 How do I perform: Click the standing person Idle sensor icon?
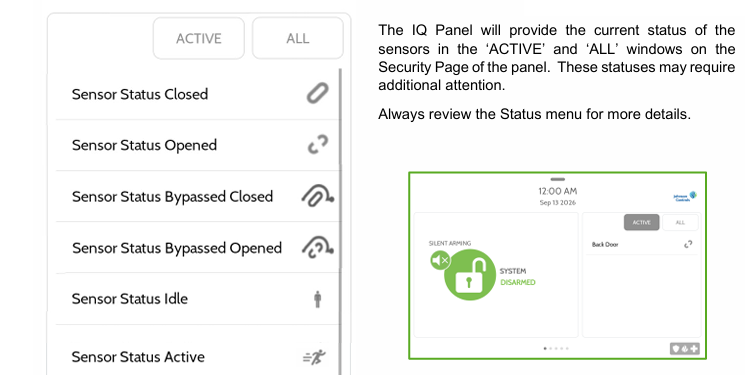pos(317,299)
